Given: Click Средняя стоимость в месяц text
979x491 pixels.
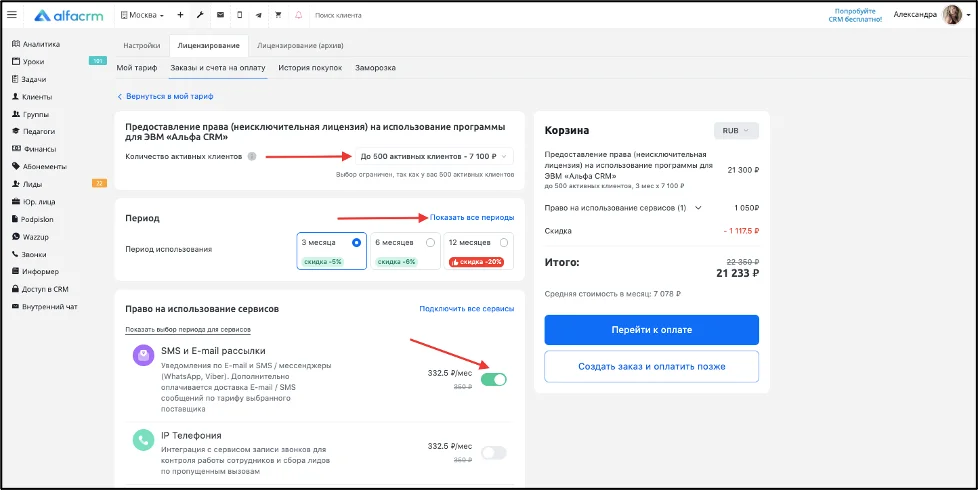Looking at the screenshot, I should (x=612, y=294).
